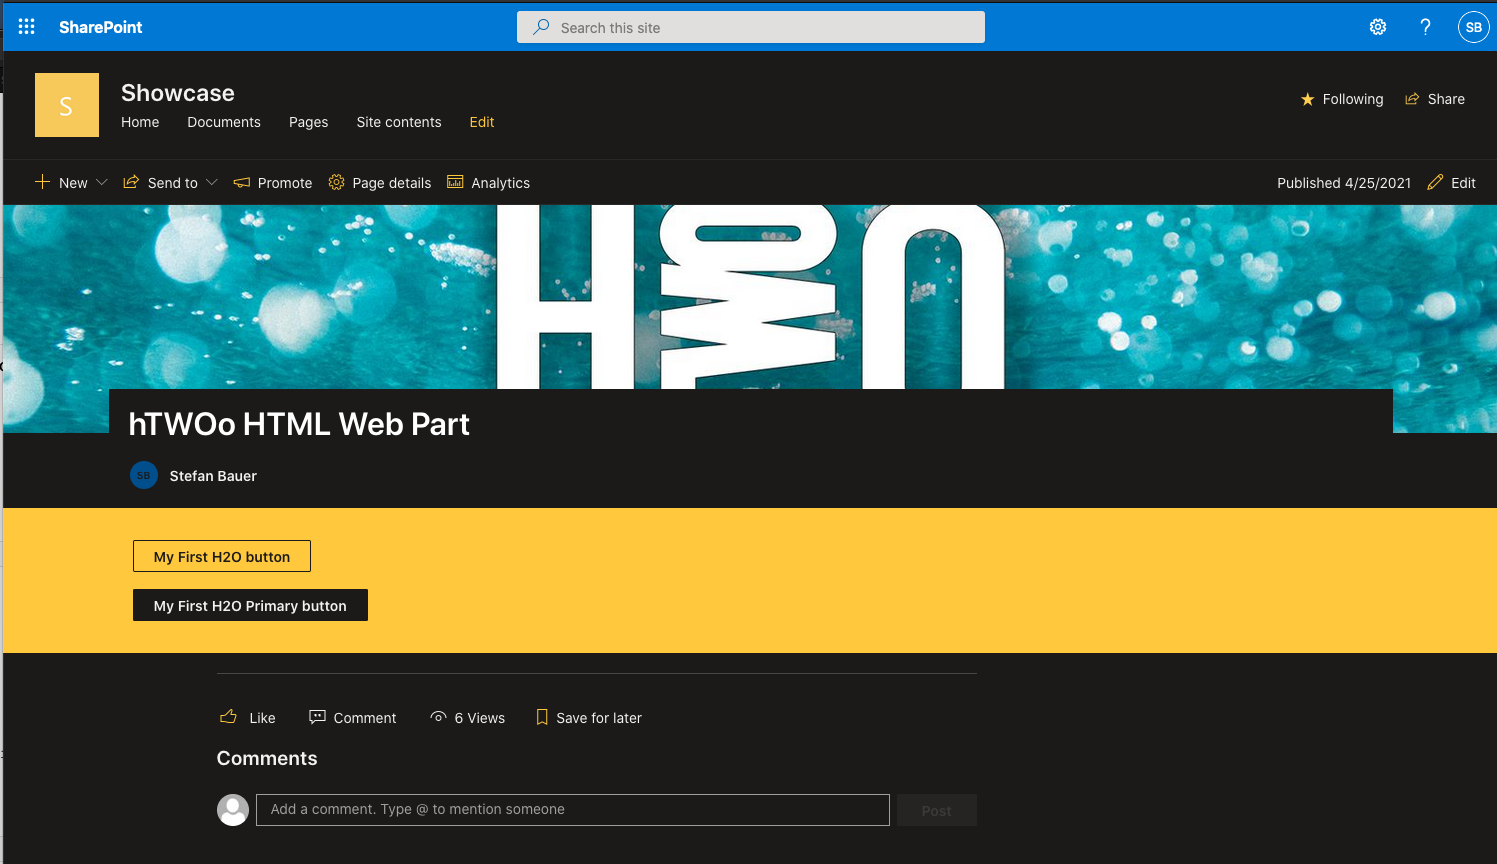
Task: Click the Search this site box
Action: click(x=751, y=28)
